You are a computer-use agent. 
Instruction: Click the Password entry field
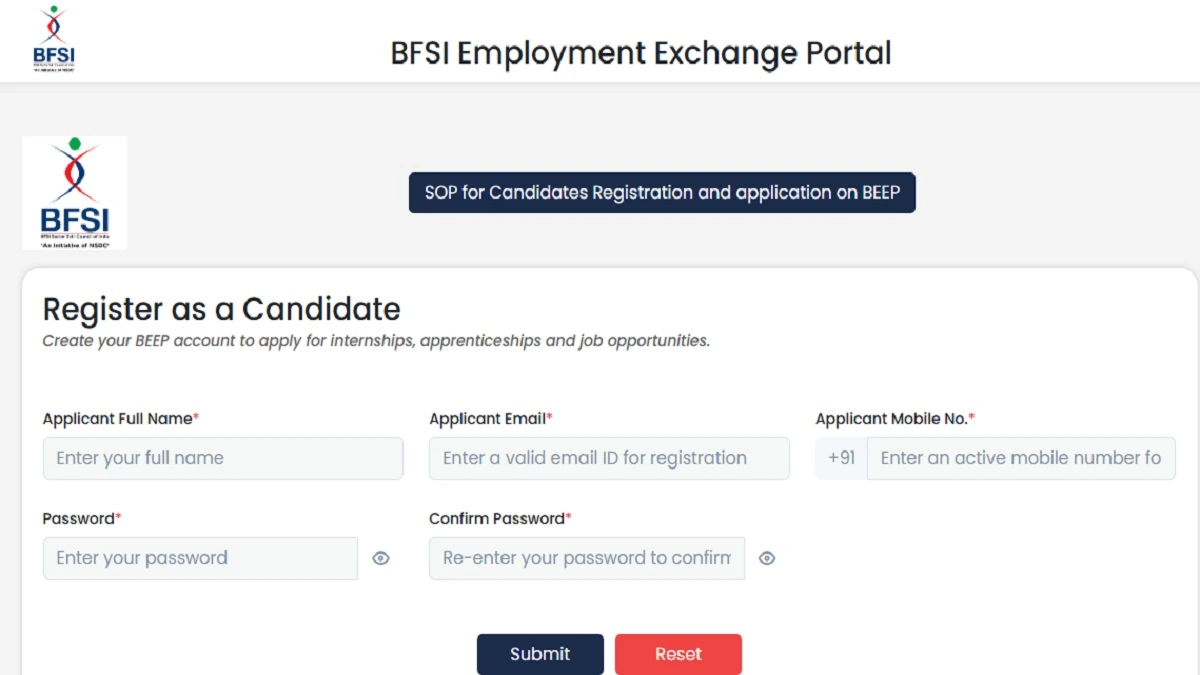[199, 558]
